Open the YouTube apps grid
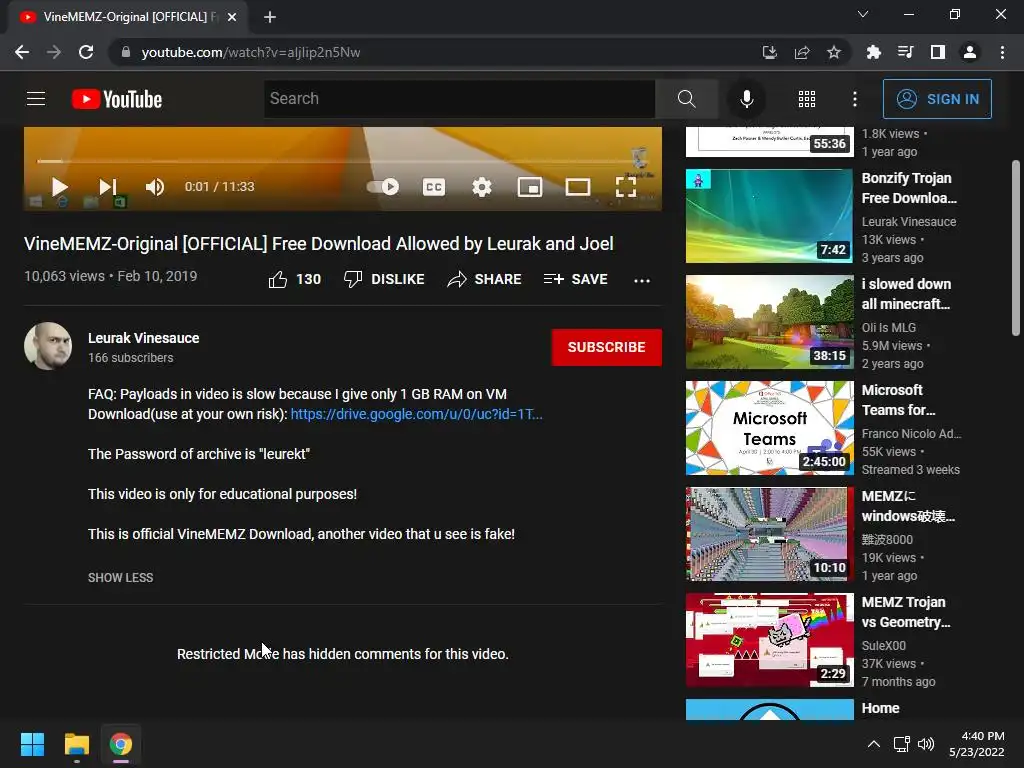 807,99
